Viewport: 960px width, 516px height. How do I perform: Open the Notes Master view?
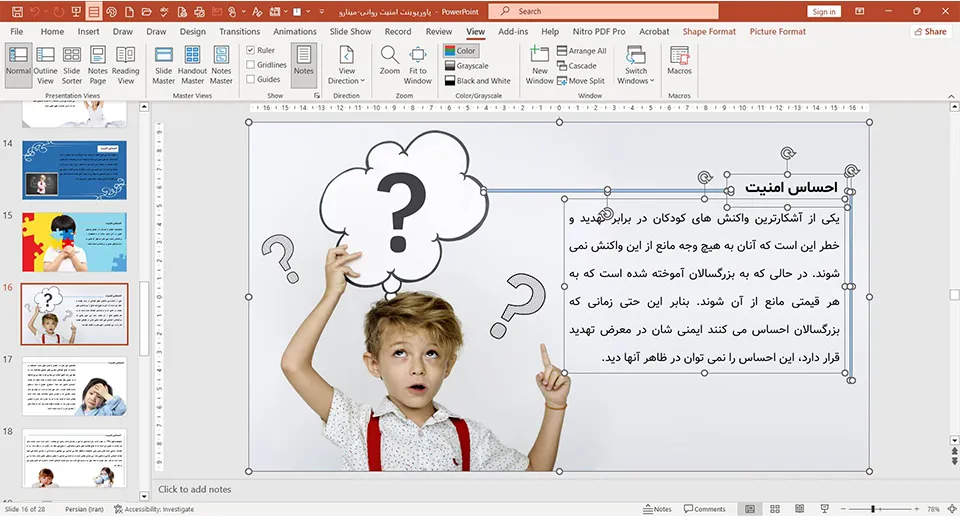pos(221,65)
